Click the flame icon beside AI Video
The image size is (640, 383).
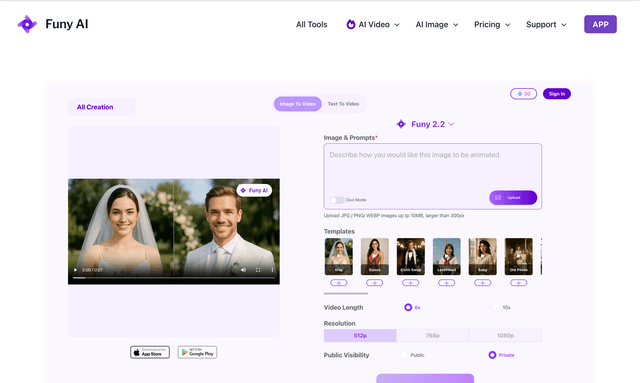351,24
